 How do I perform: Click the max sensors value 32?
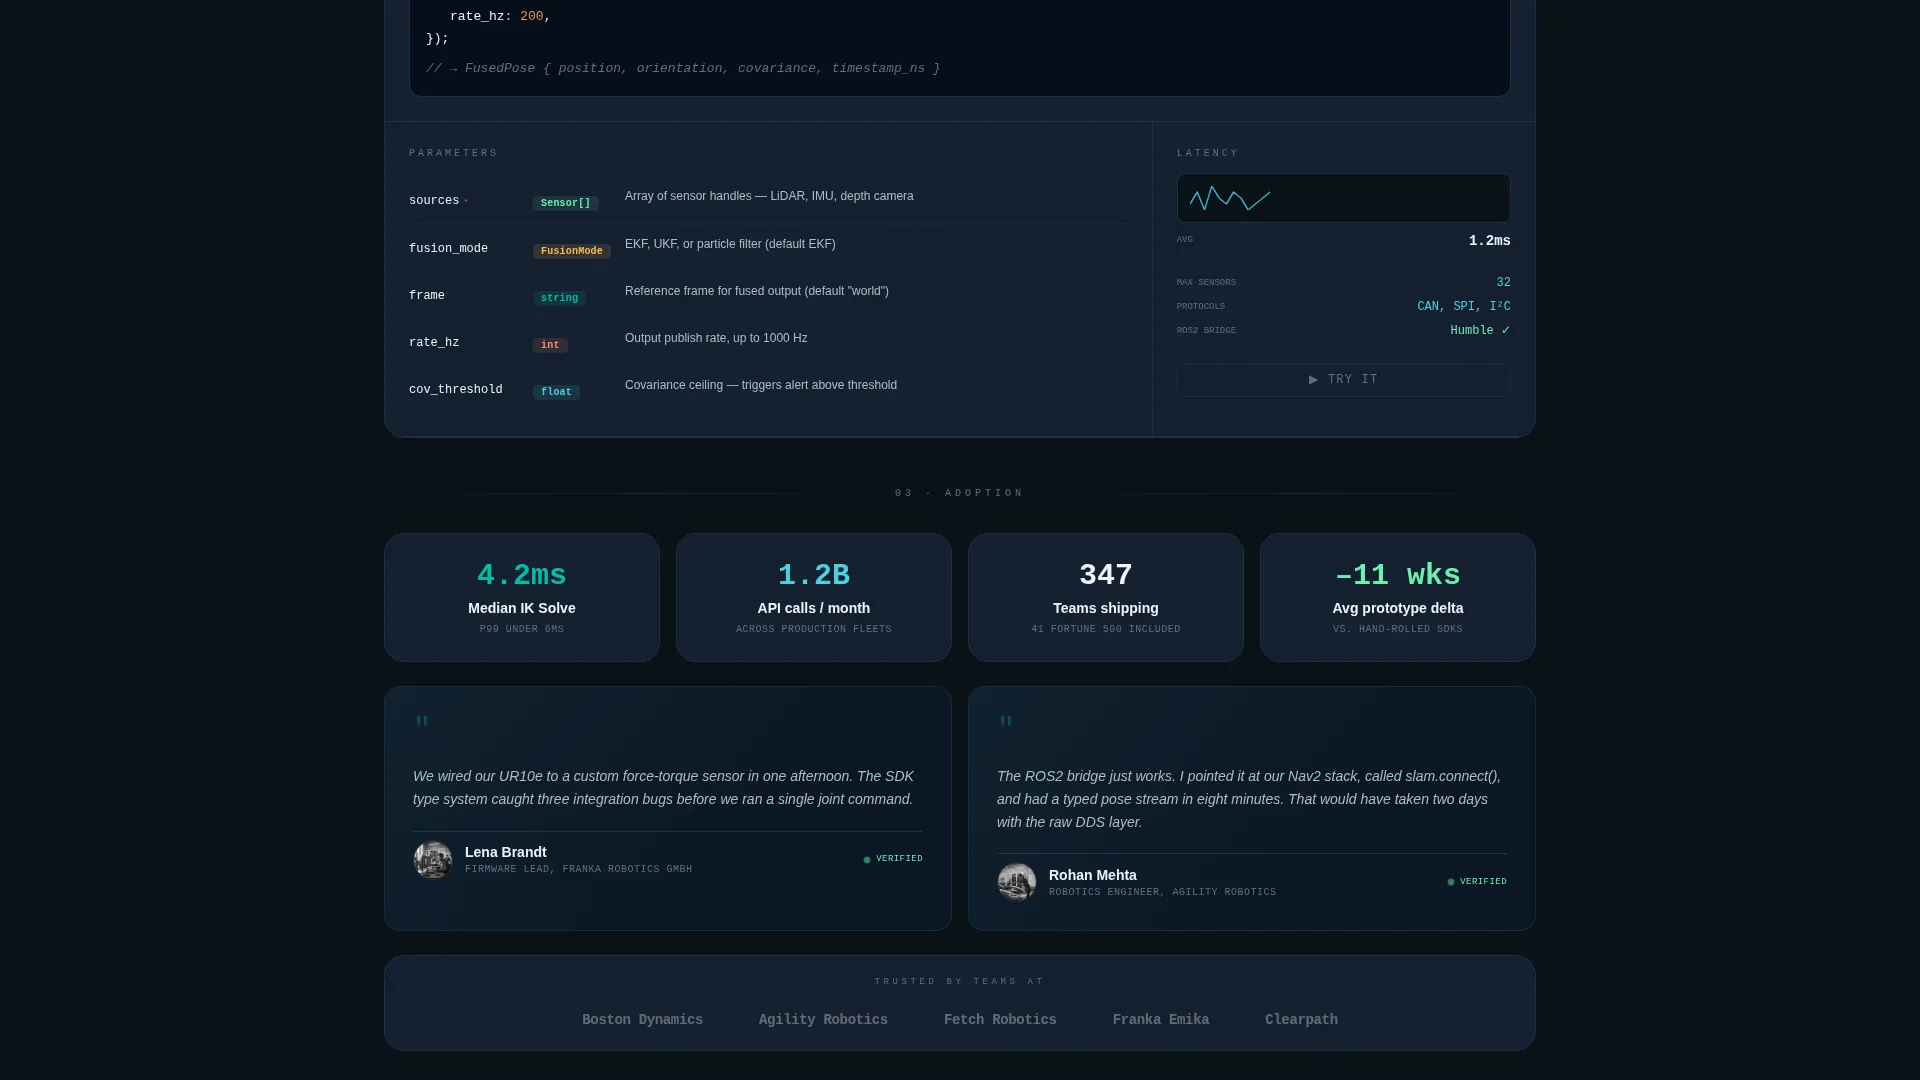point(1503,283)
